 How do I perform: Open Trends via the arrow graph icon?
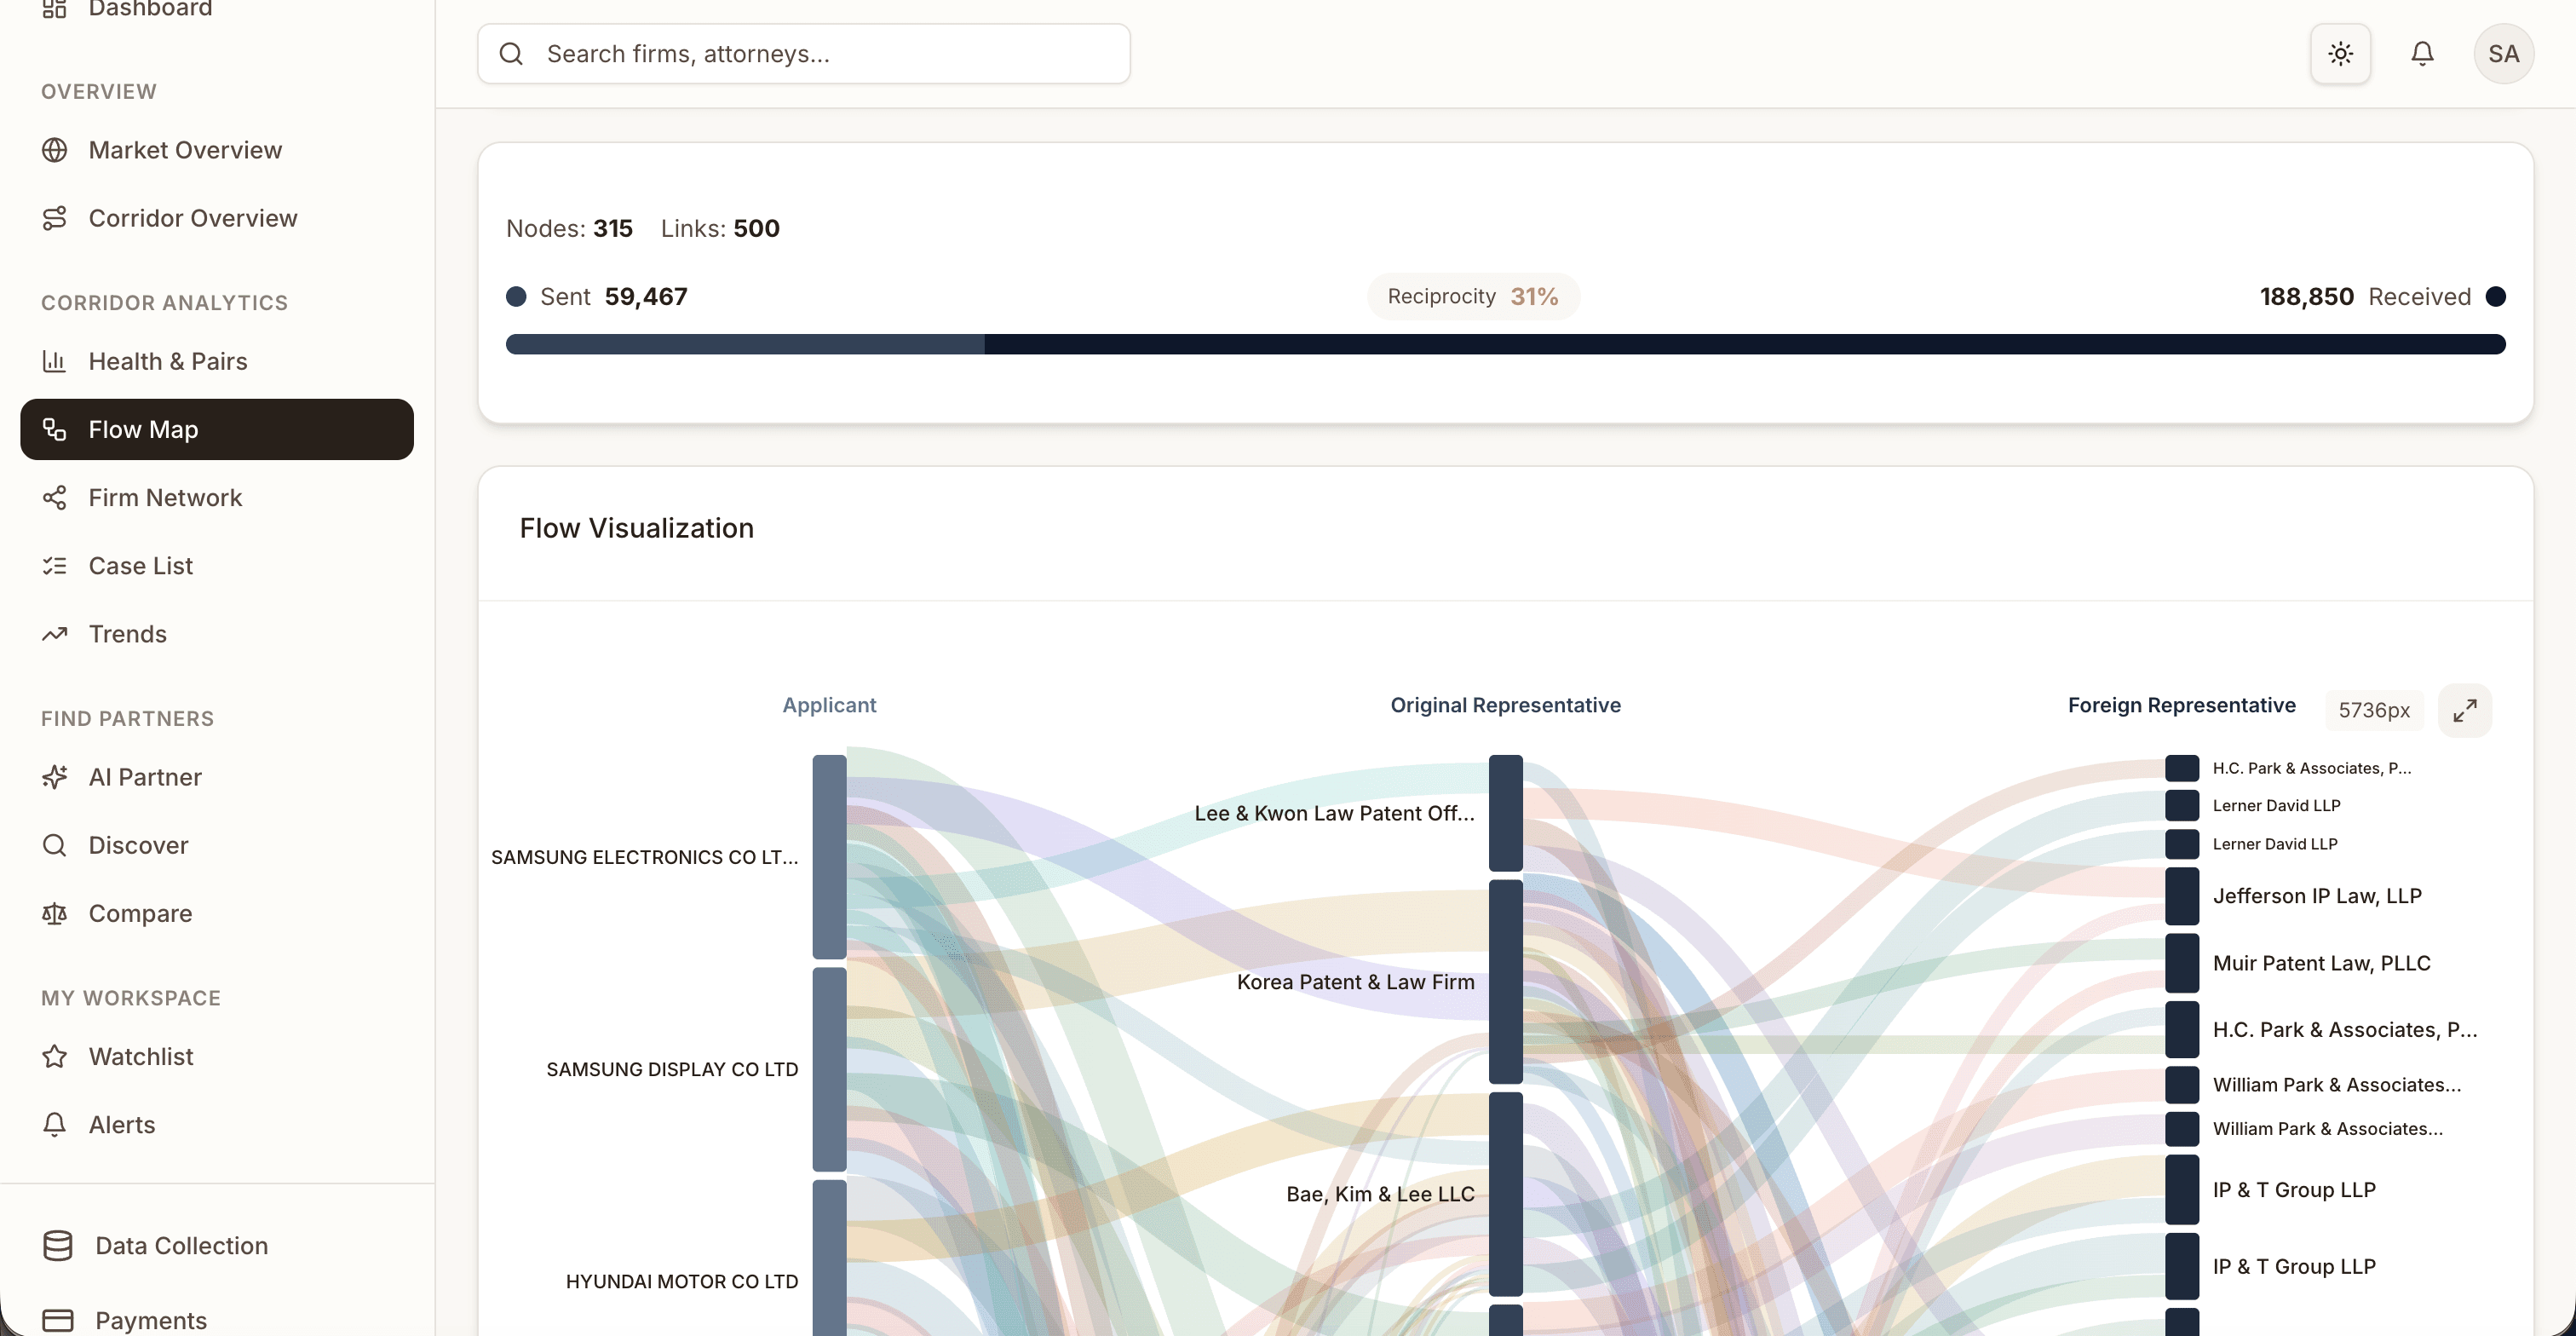click(x=55, y=633)
